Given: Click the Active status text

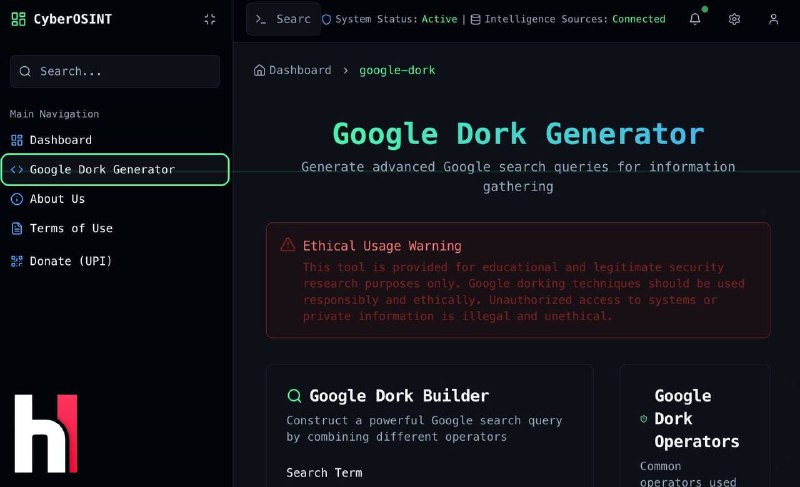Looking at the screenshot, I should (439, 19).
